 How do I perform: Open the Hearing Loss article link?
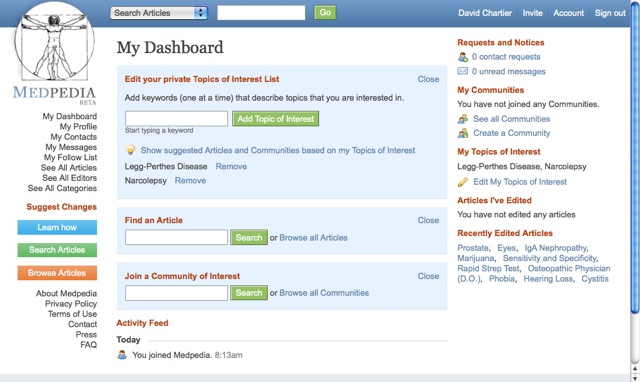coord(549,279)
